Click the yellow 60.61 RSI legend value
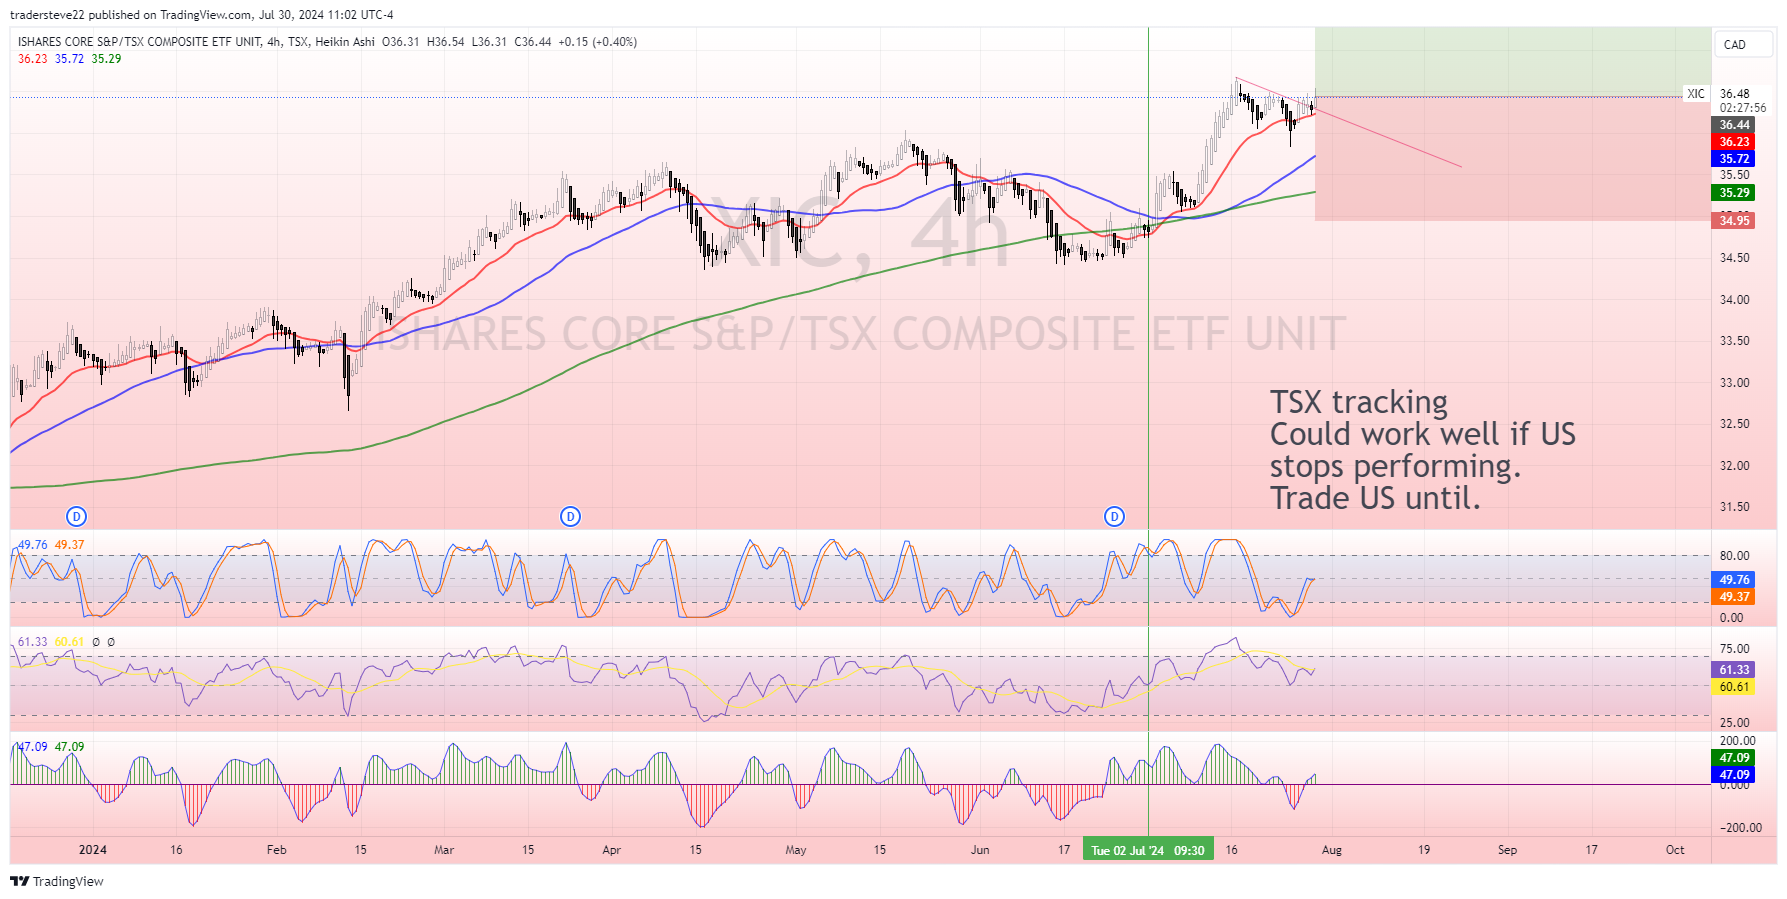Screen dimensions: 1787x899 point(69,642)
